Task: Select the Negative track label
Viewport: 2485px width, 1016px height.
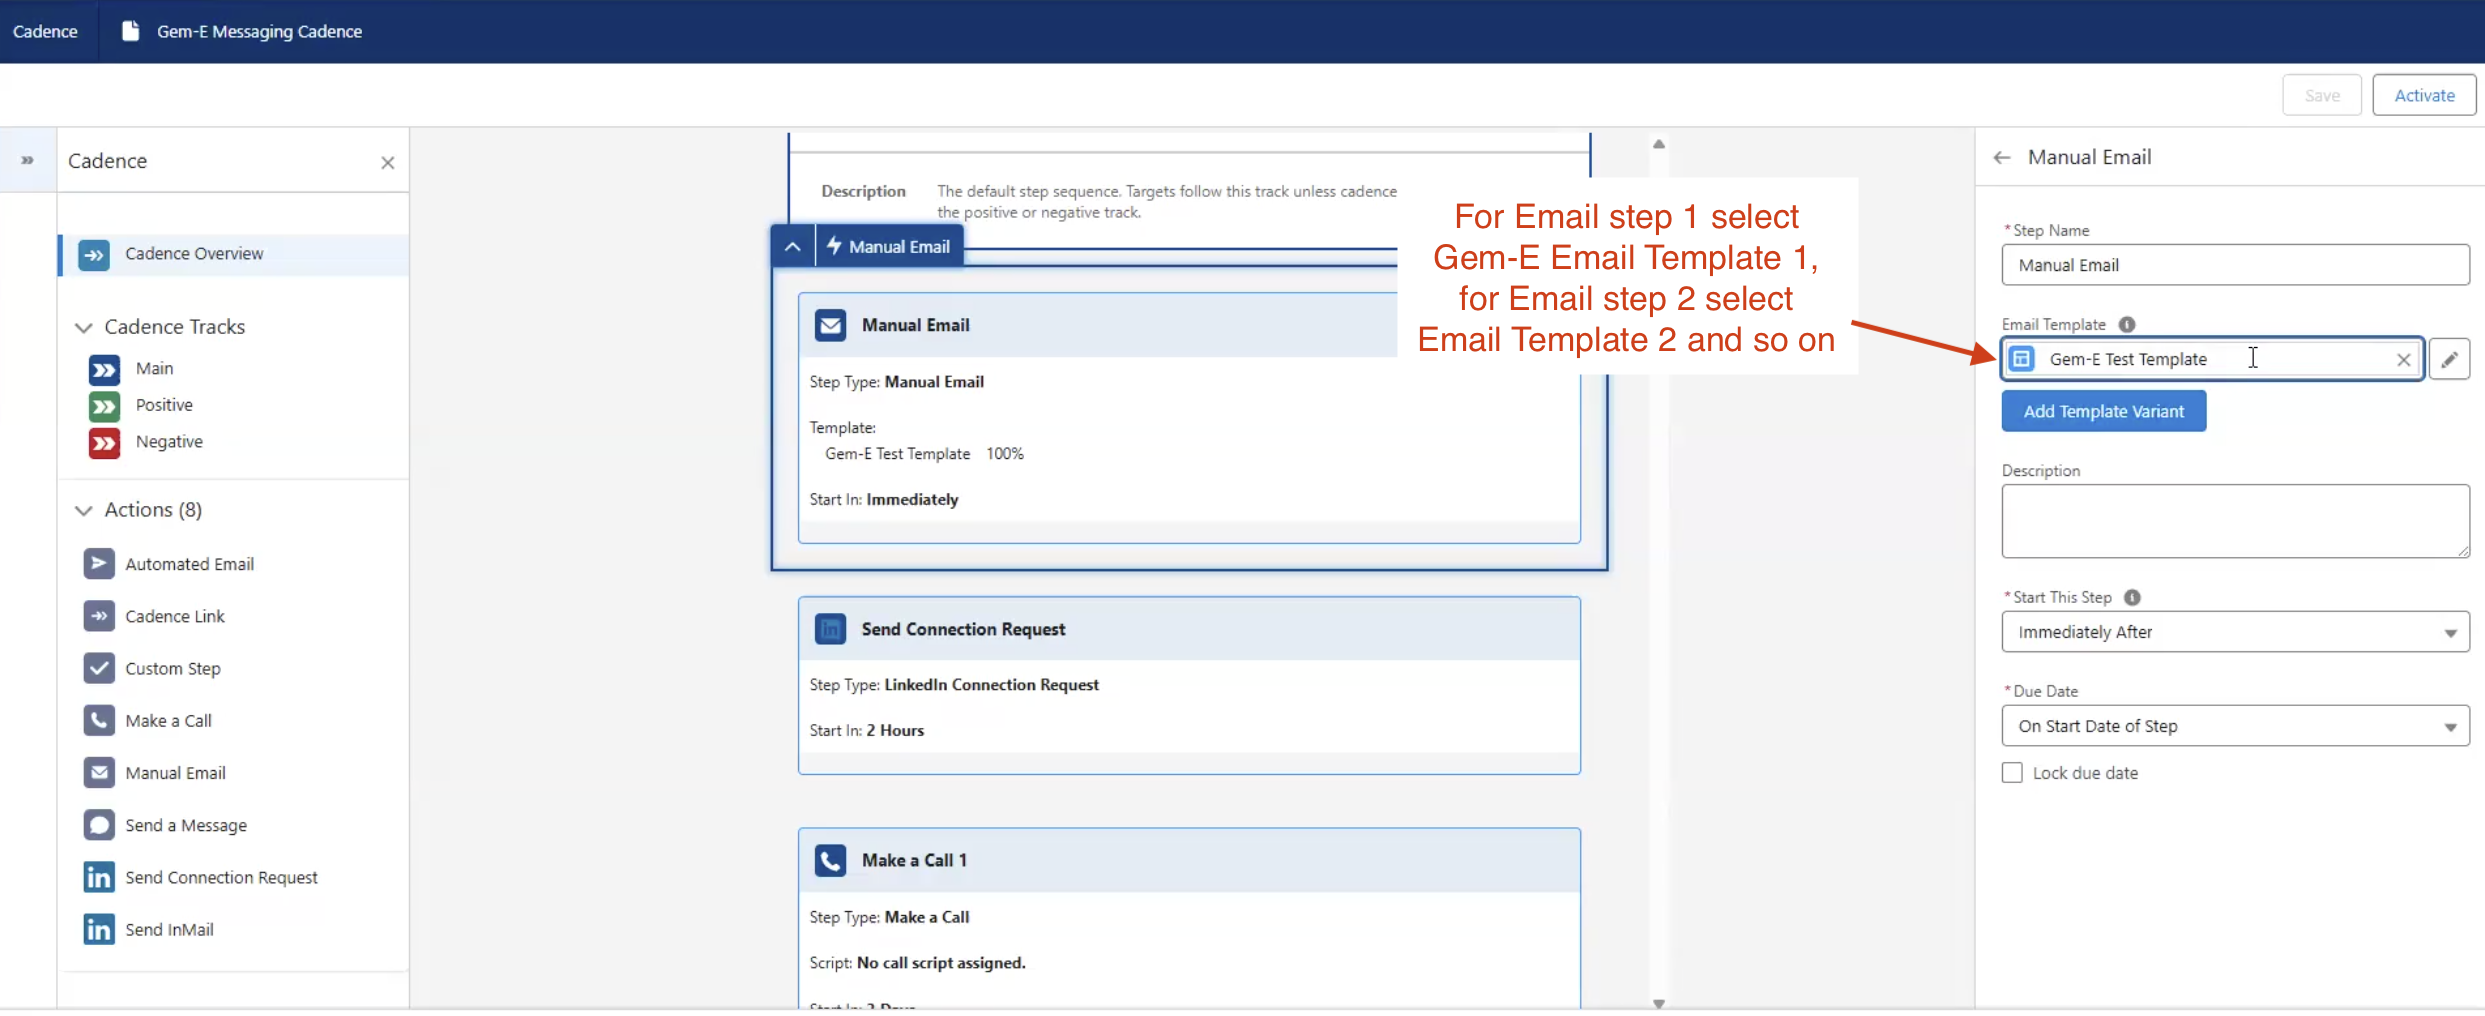Action: pyautogui.click(x=169, y=441)
